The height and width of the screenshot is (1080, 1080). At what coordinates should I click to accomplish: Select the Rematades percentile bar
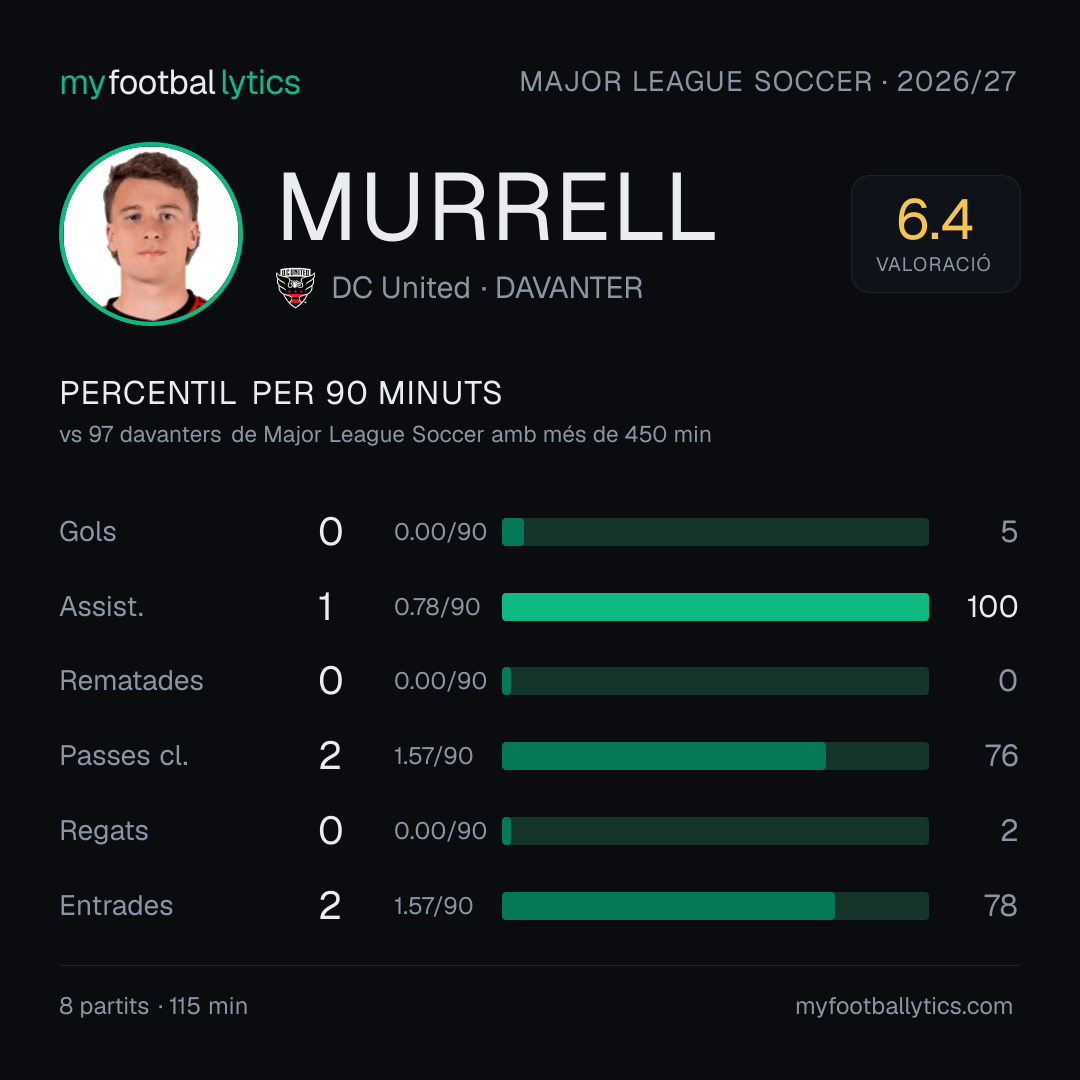tap(715, 681)
